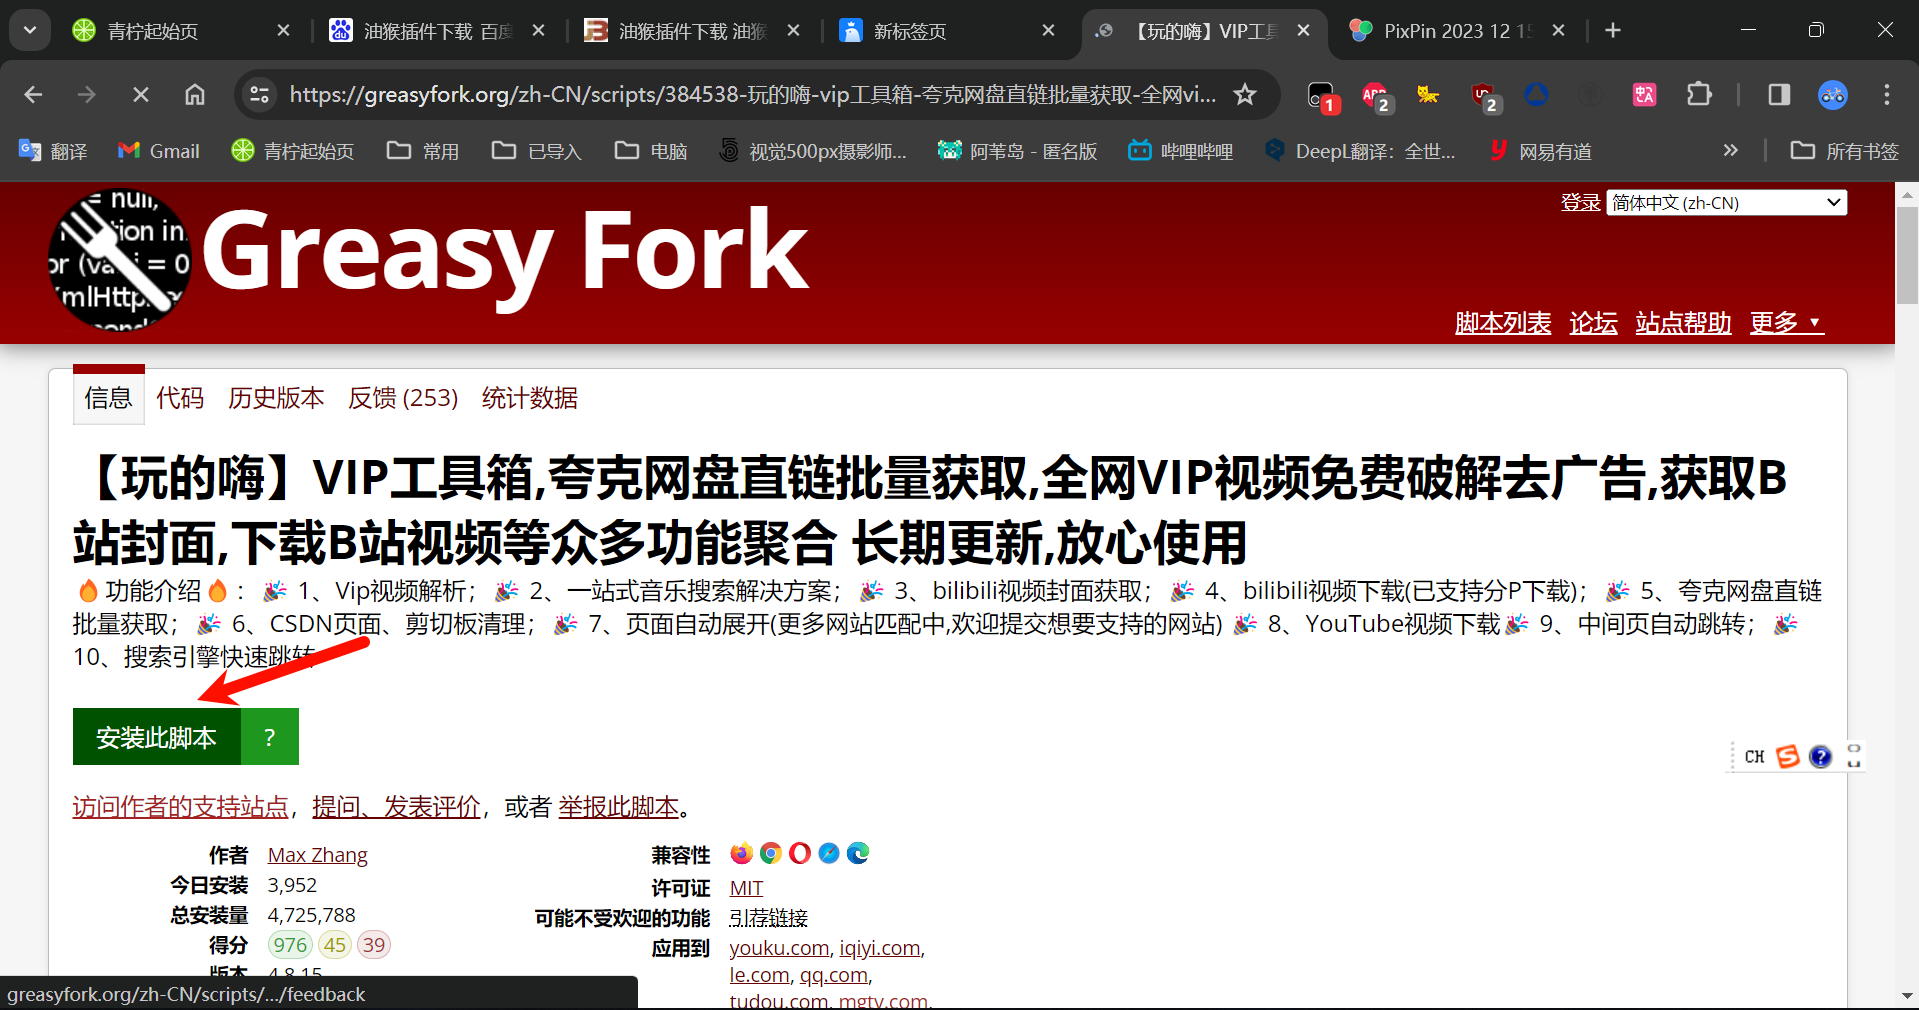The height and width of the screenshot is (1010, 1919).
Task: Click the blue triangle extension icon
Action: (x=1536, y=95)
